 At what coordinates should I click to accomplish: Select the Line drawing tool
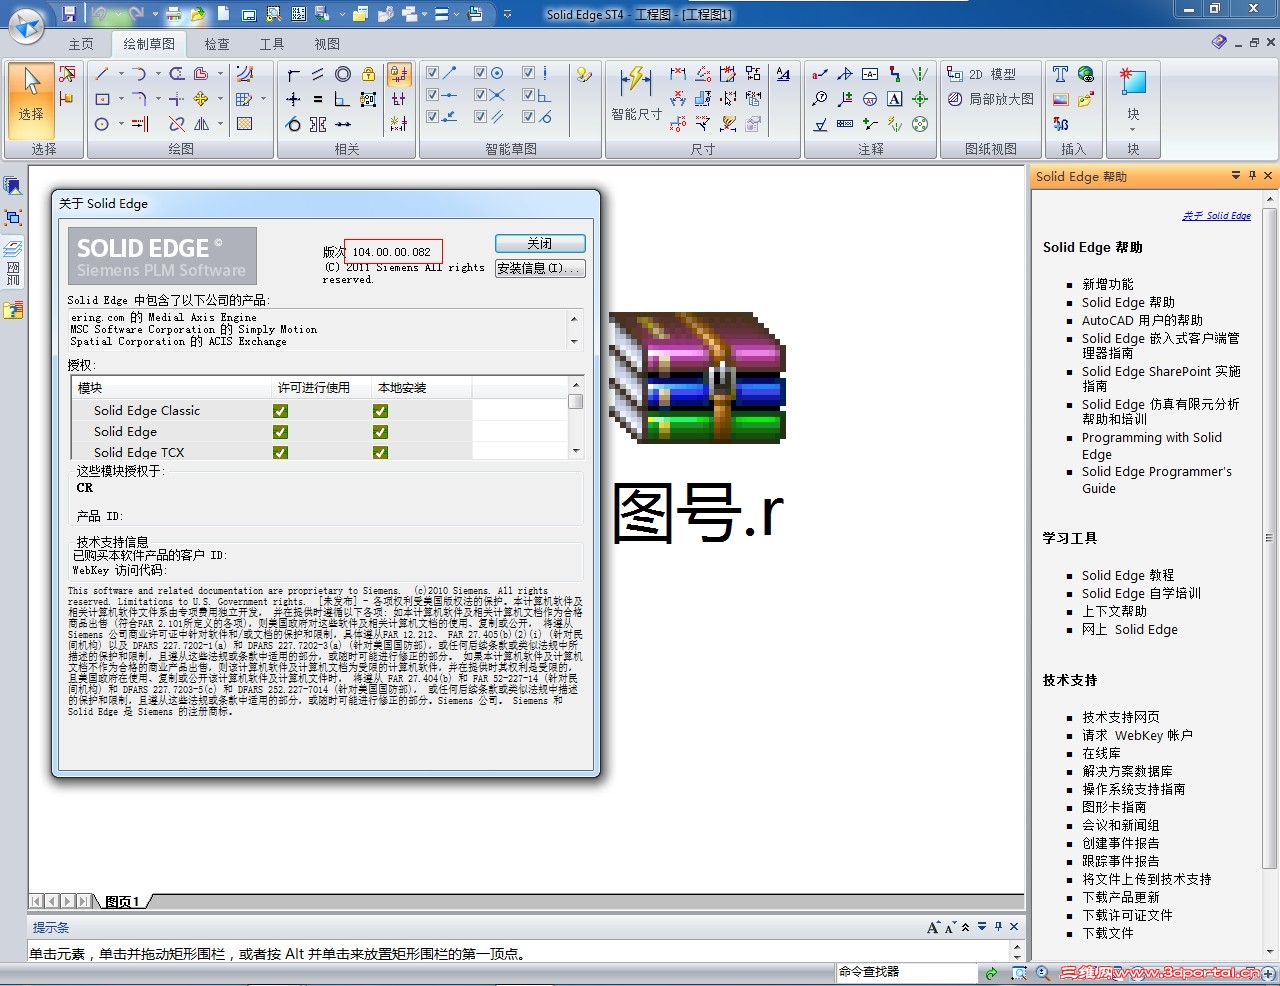coord(102,74)
